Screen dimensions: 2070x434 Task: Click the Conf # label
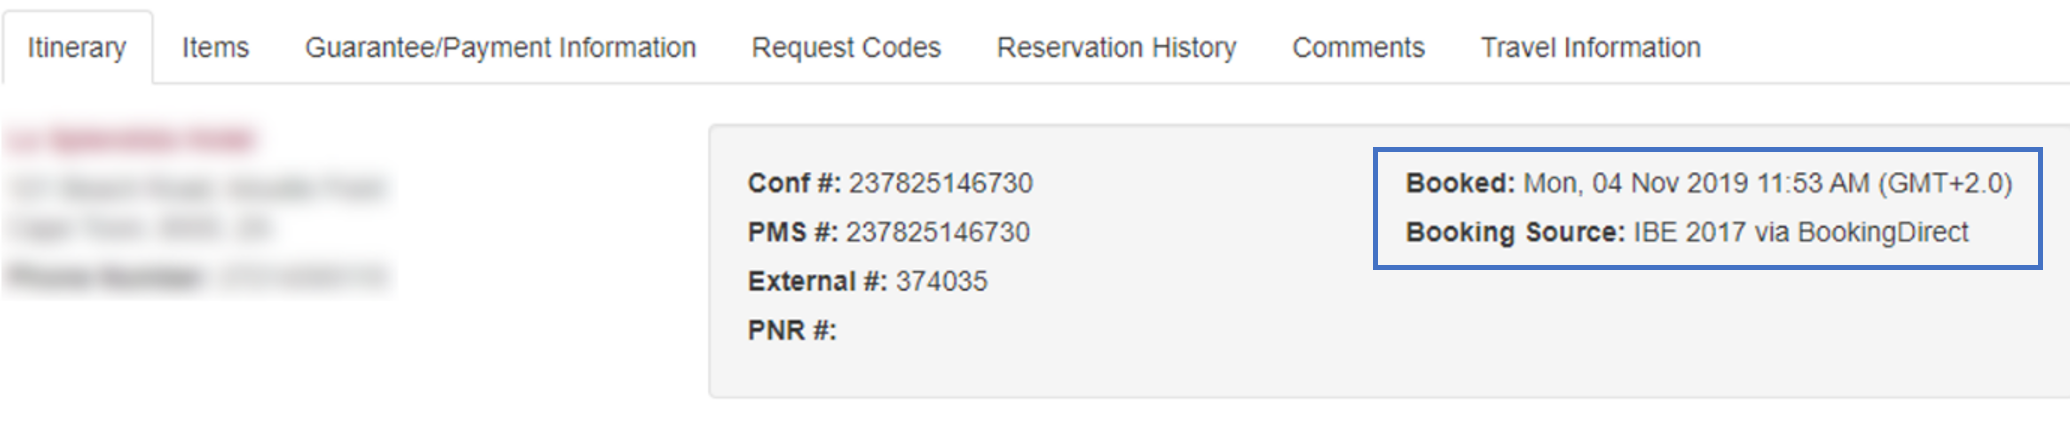794,183
